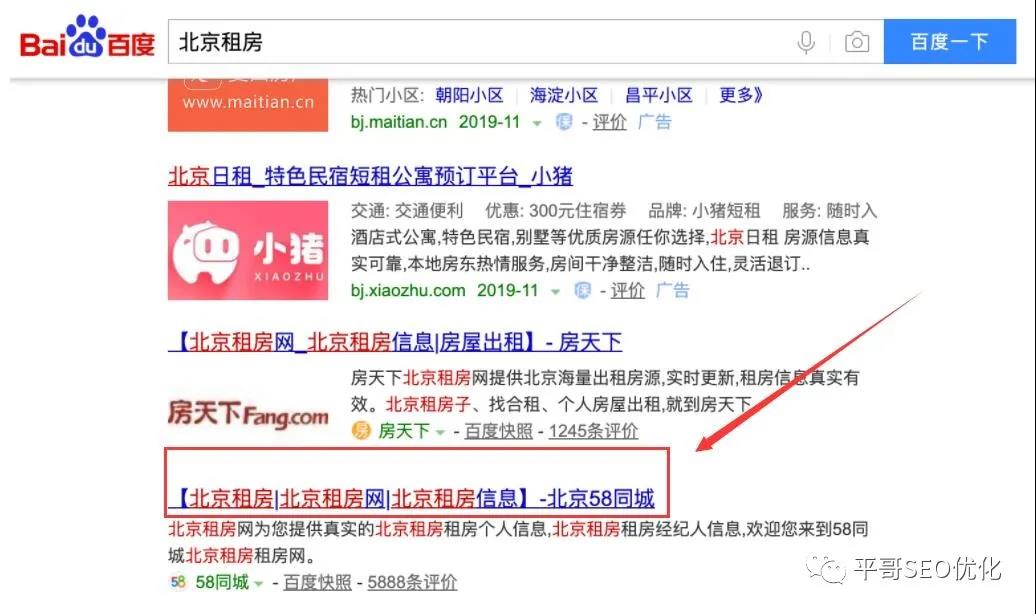The image size is (1036, 614).
Task: Expand dropdown arrow beside 房天下 source
Action: coord(440,432)
